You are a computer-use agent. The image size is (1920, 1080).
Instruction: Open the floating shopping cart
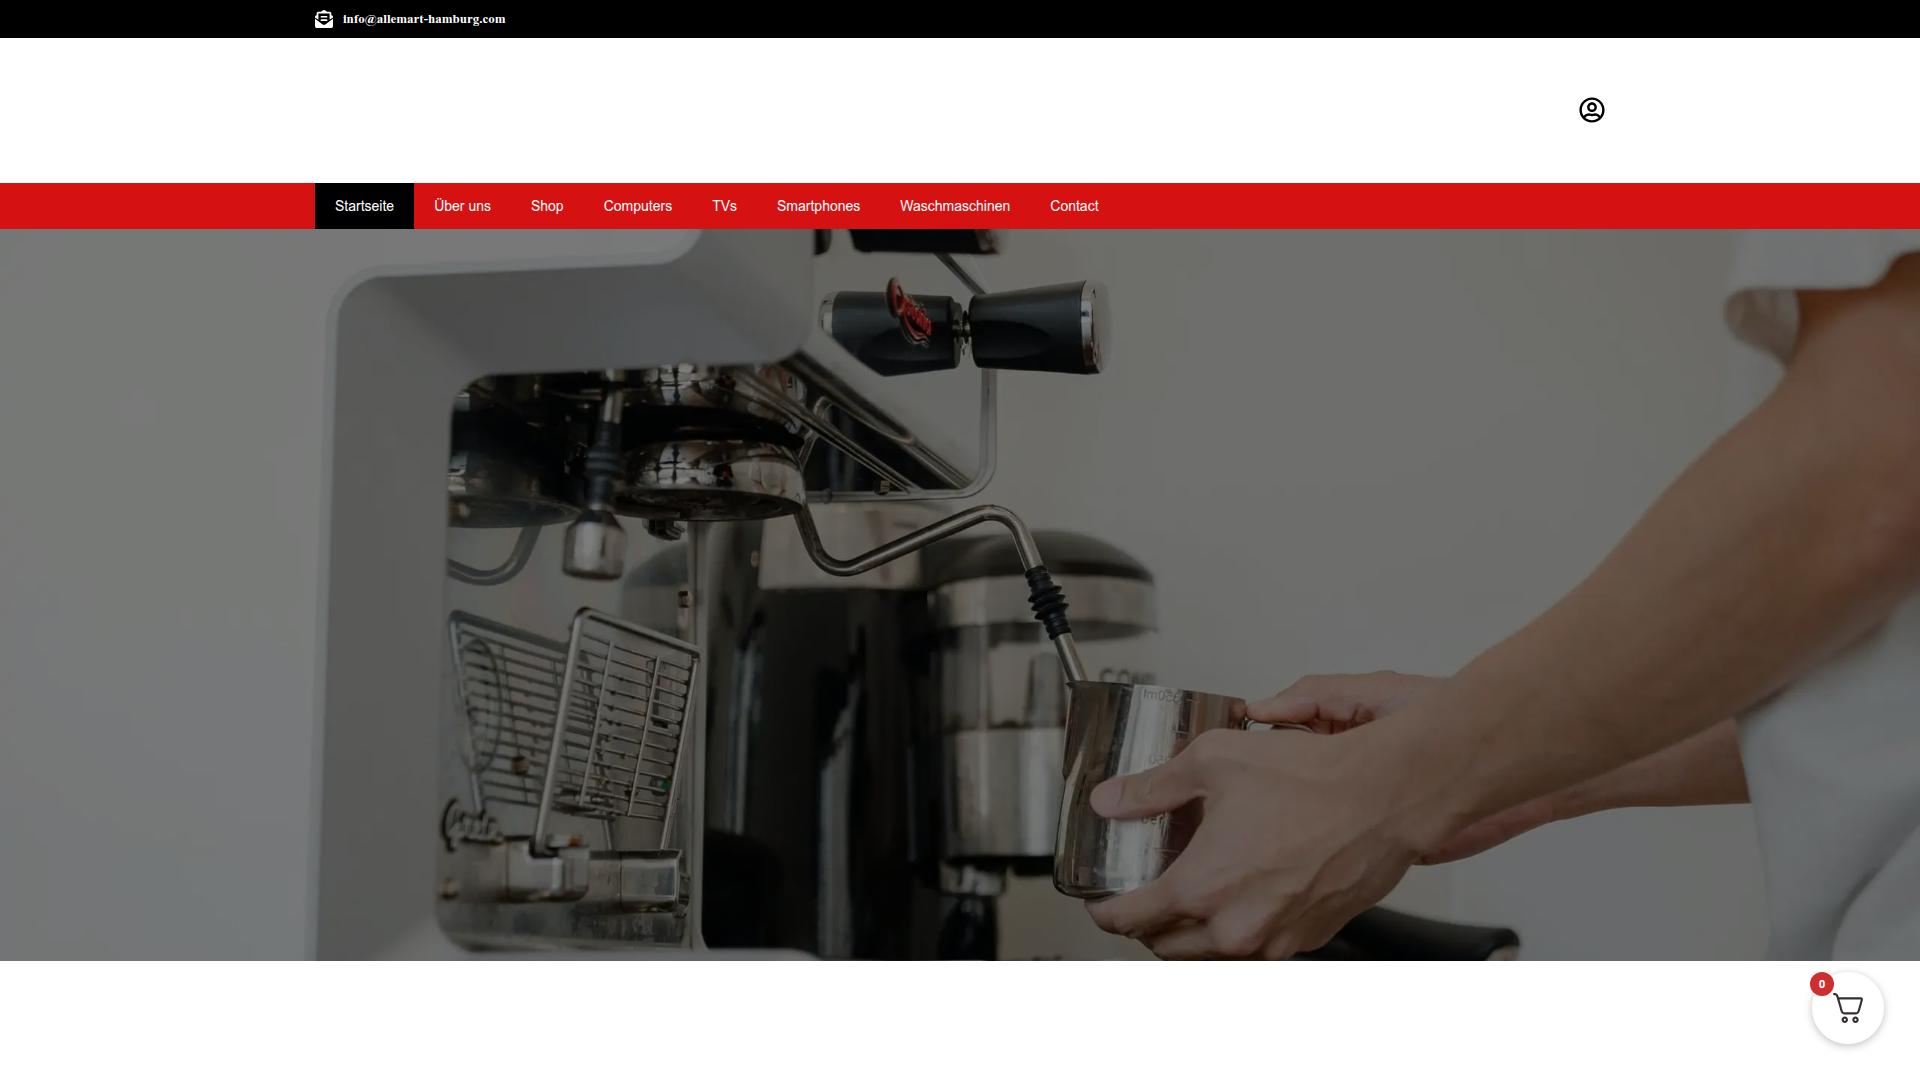coord(1848,1008)
